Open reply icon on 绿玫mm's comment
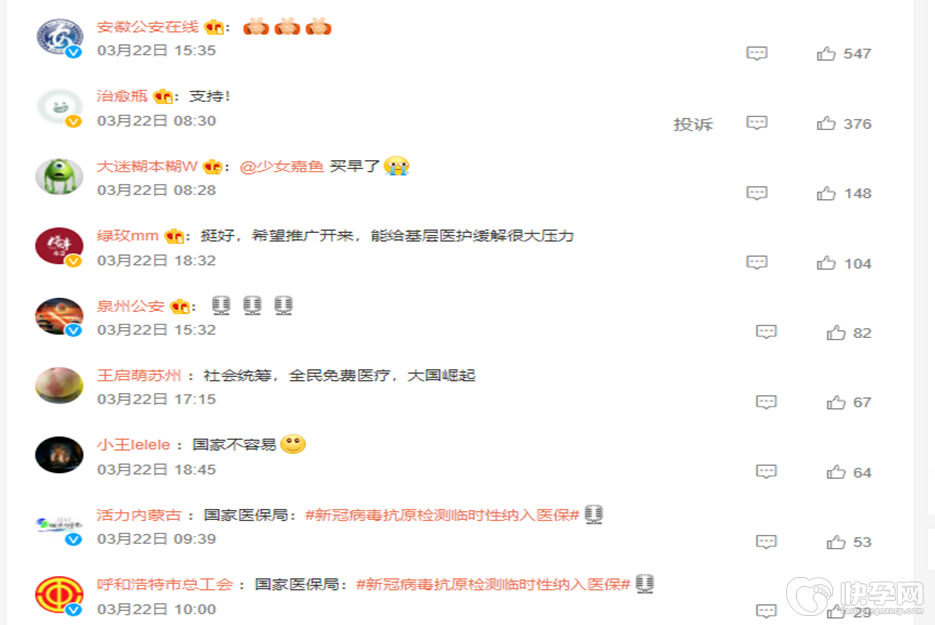 (757, 263)
